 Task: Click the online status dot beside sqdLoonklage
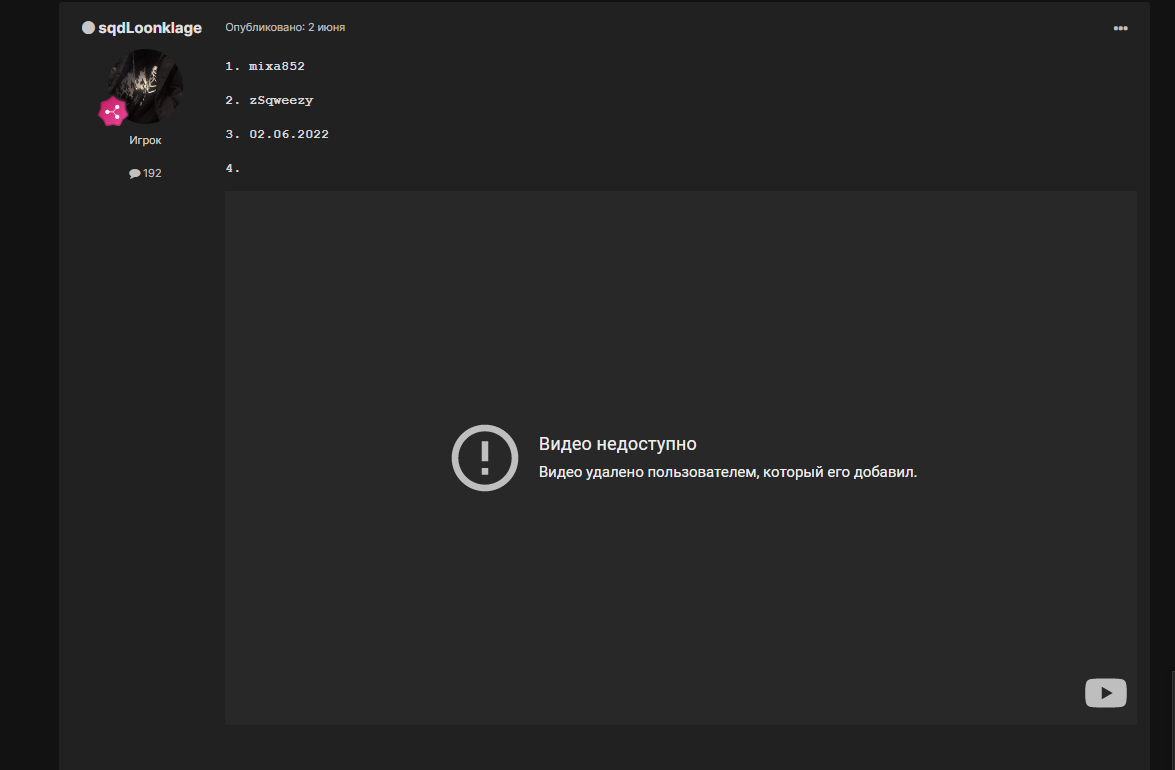[88, 28]
